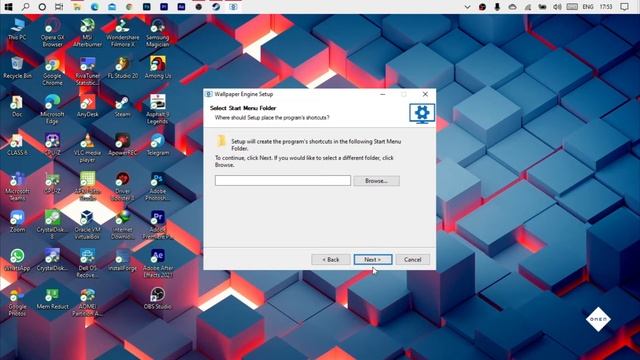Show hidden system tray icons
This screenshot has width=640, height=360.
[x=468, y=7]
